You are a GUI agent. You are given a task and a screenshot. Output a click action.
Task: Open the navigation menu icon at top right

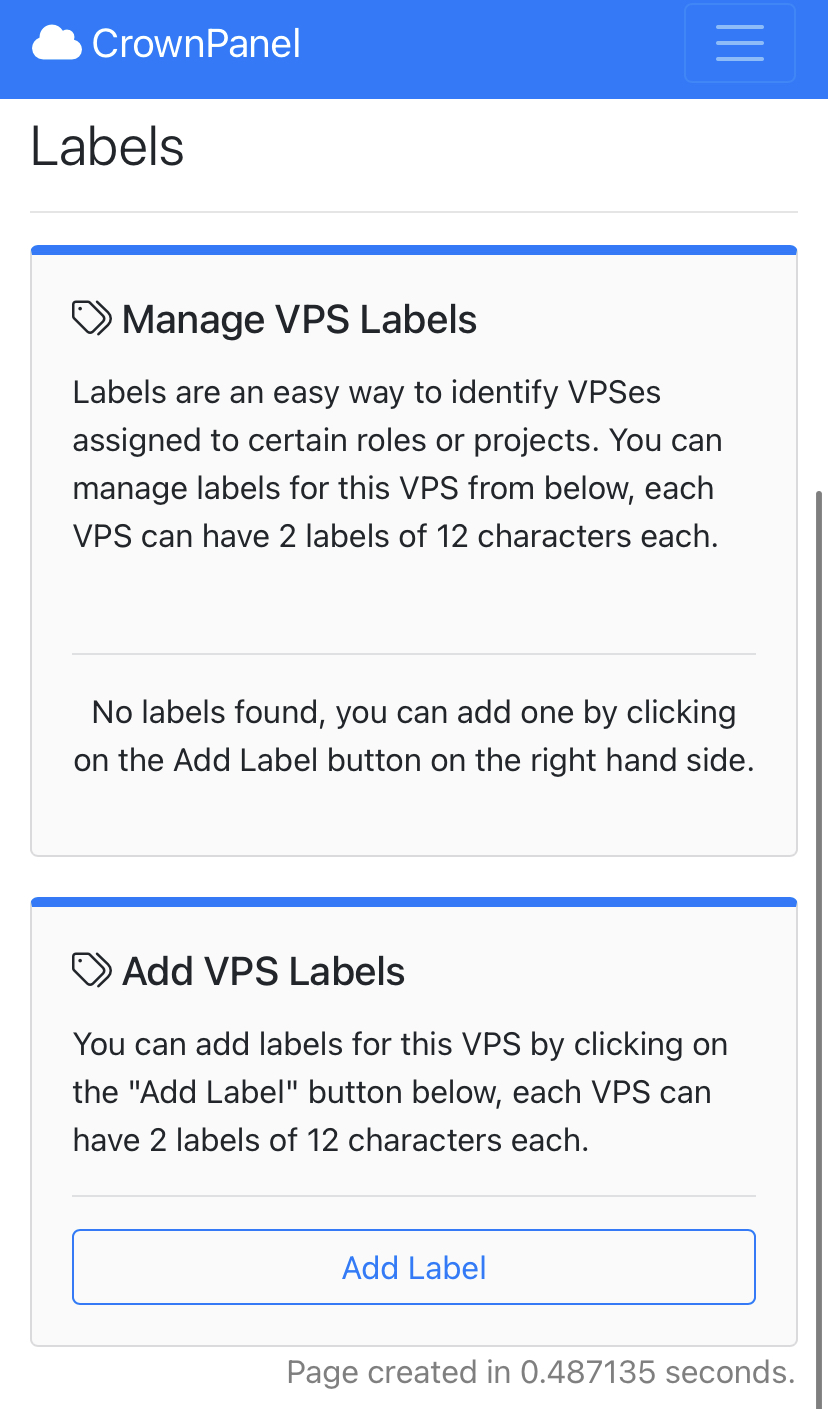coord(740,43)
